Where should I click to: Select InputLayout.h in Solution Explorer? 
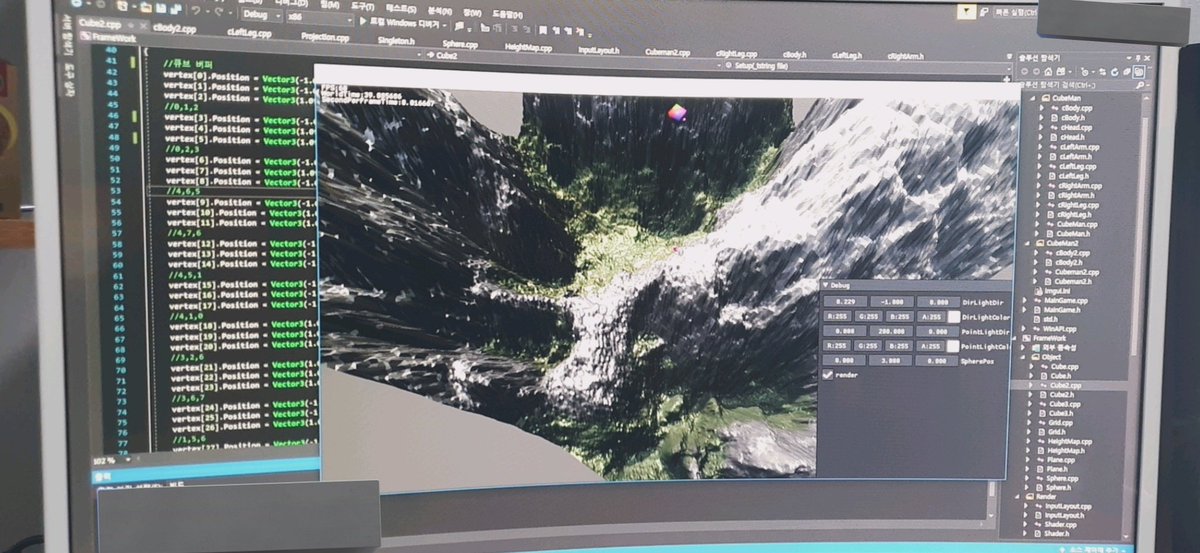pyautogui.click(x=1064, y=515)
